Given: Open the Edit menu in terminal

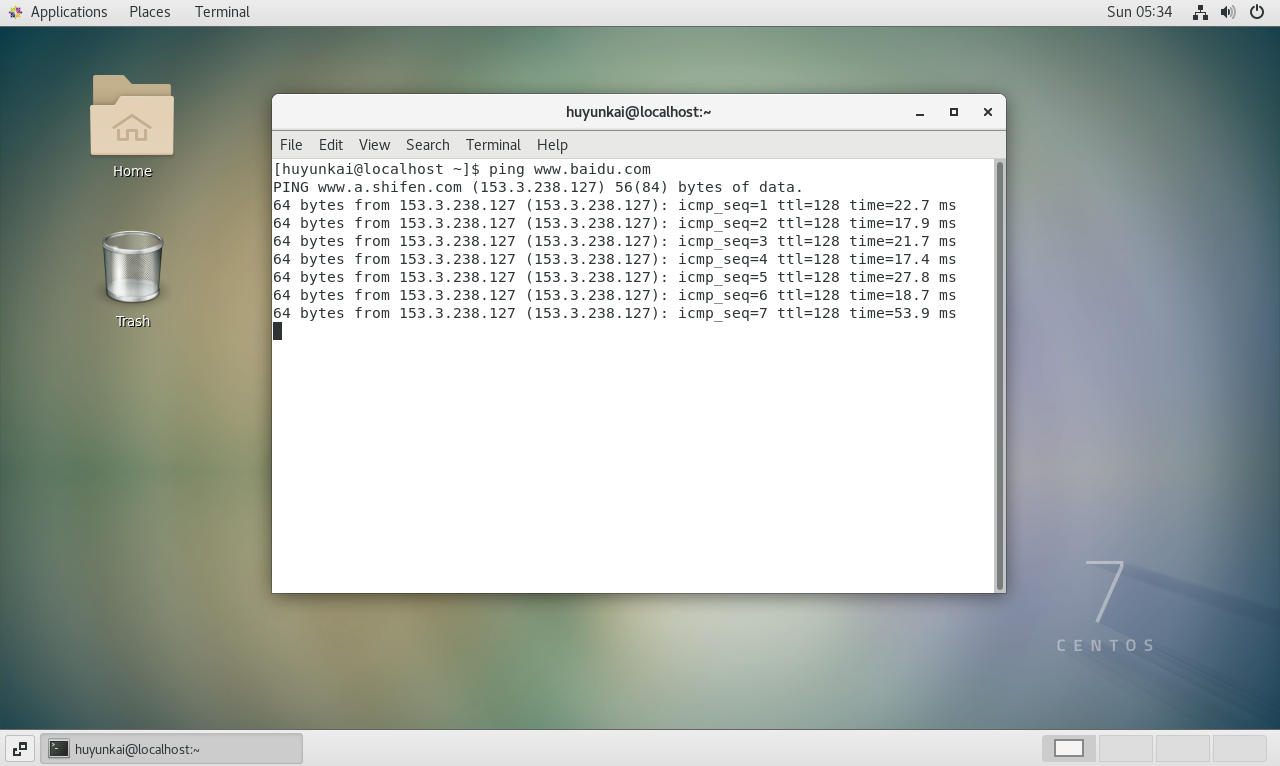Looking at the screenshot, I should click(x=331, y=145).
